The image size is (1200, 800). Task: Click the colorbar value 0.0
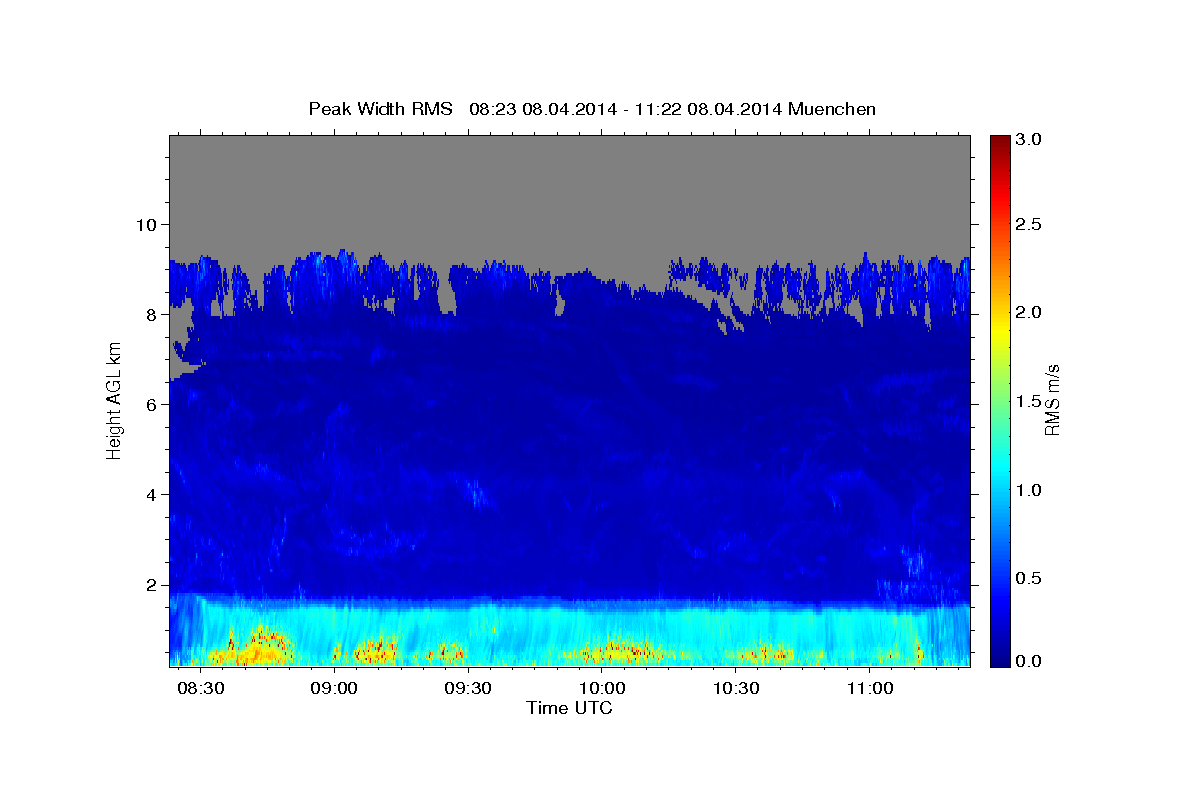click(1029, 661)
